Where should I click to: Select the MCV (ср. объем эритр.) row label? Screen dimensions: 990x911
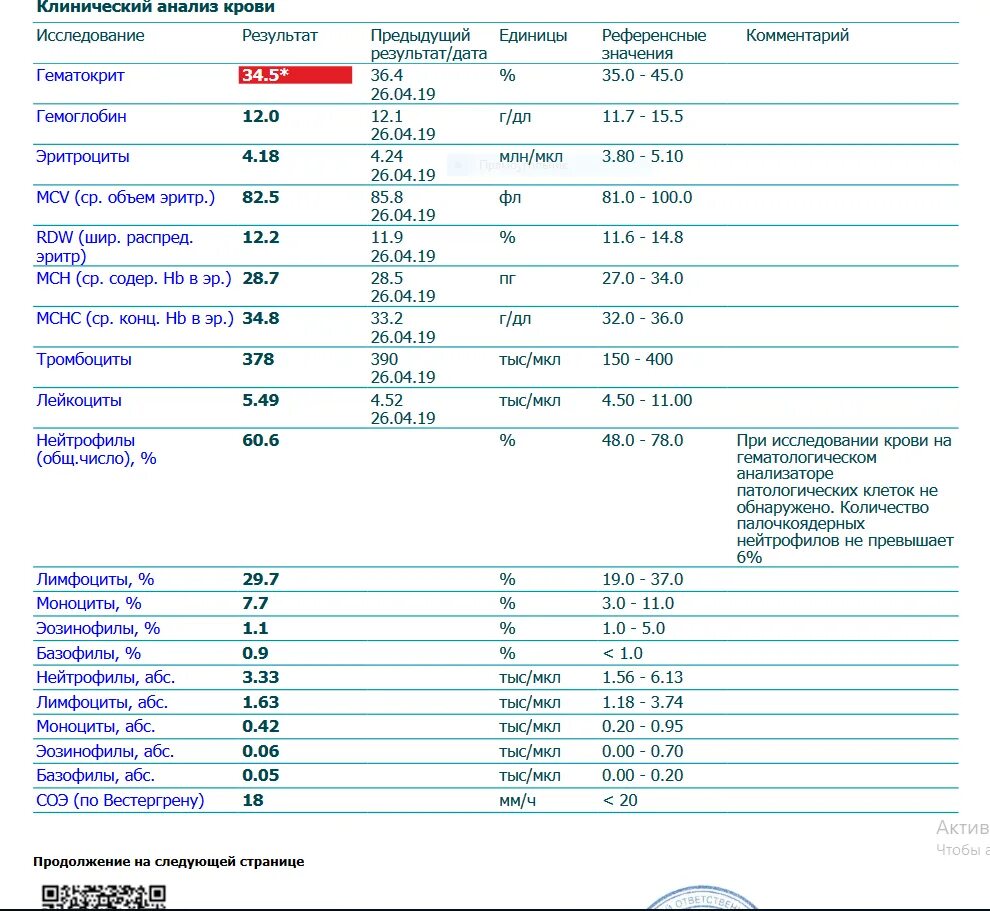point(126,198)
